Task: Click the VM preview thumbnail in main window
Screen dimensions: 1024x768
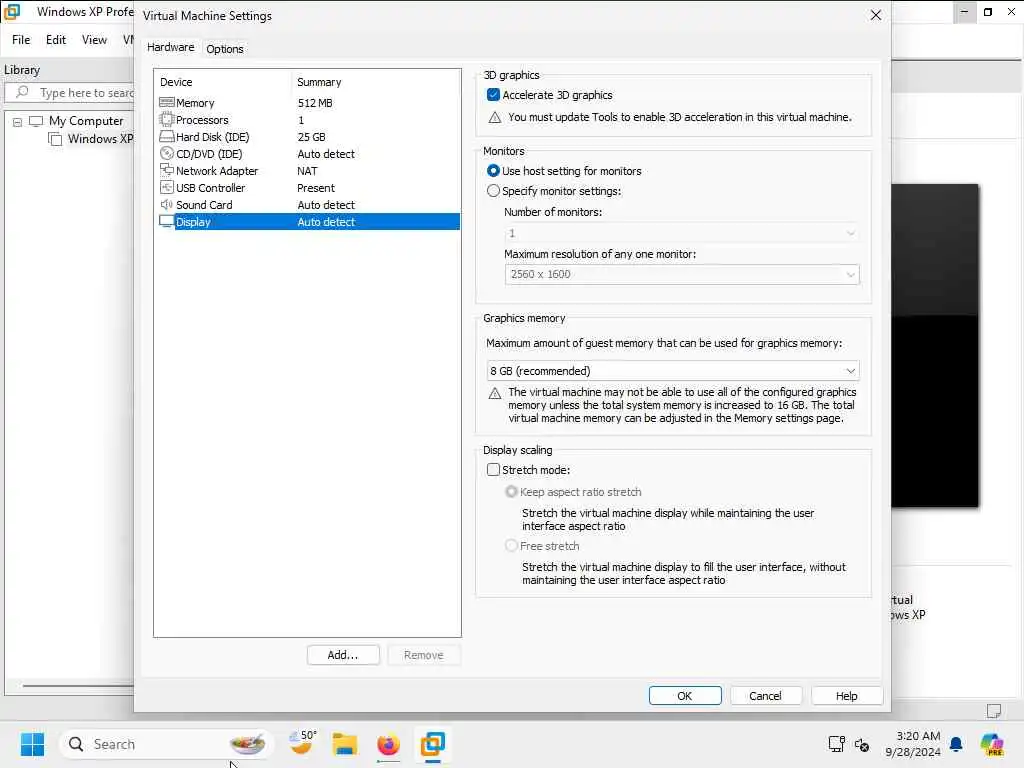Action: 935,345
